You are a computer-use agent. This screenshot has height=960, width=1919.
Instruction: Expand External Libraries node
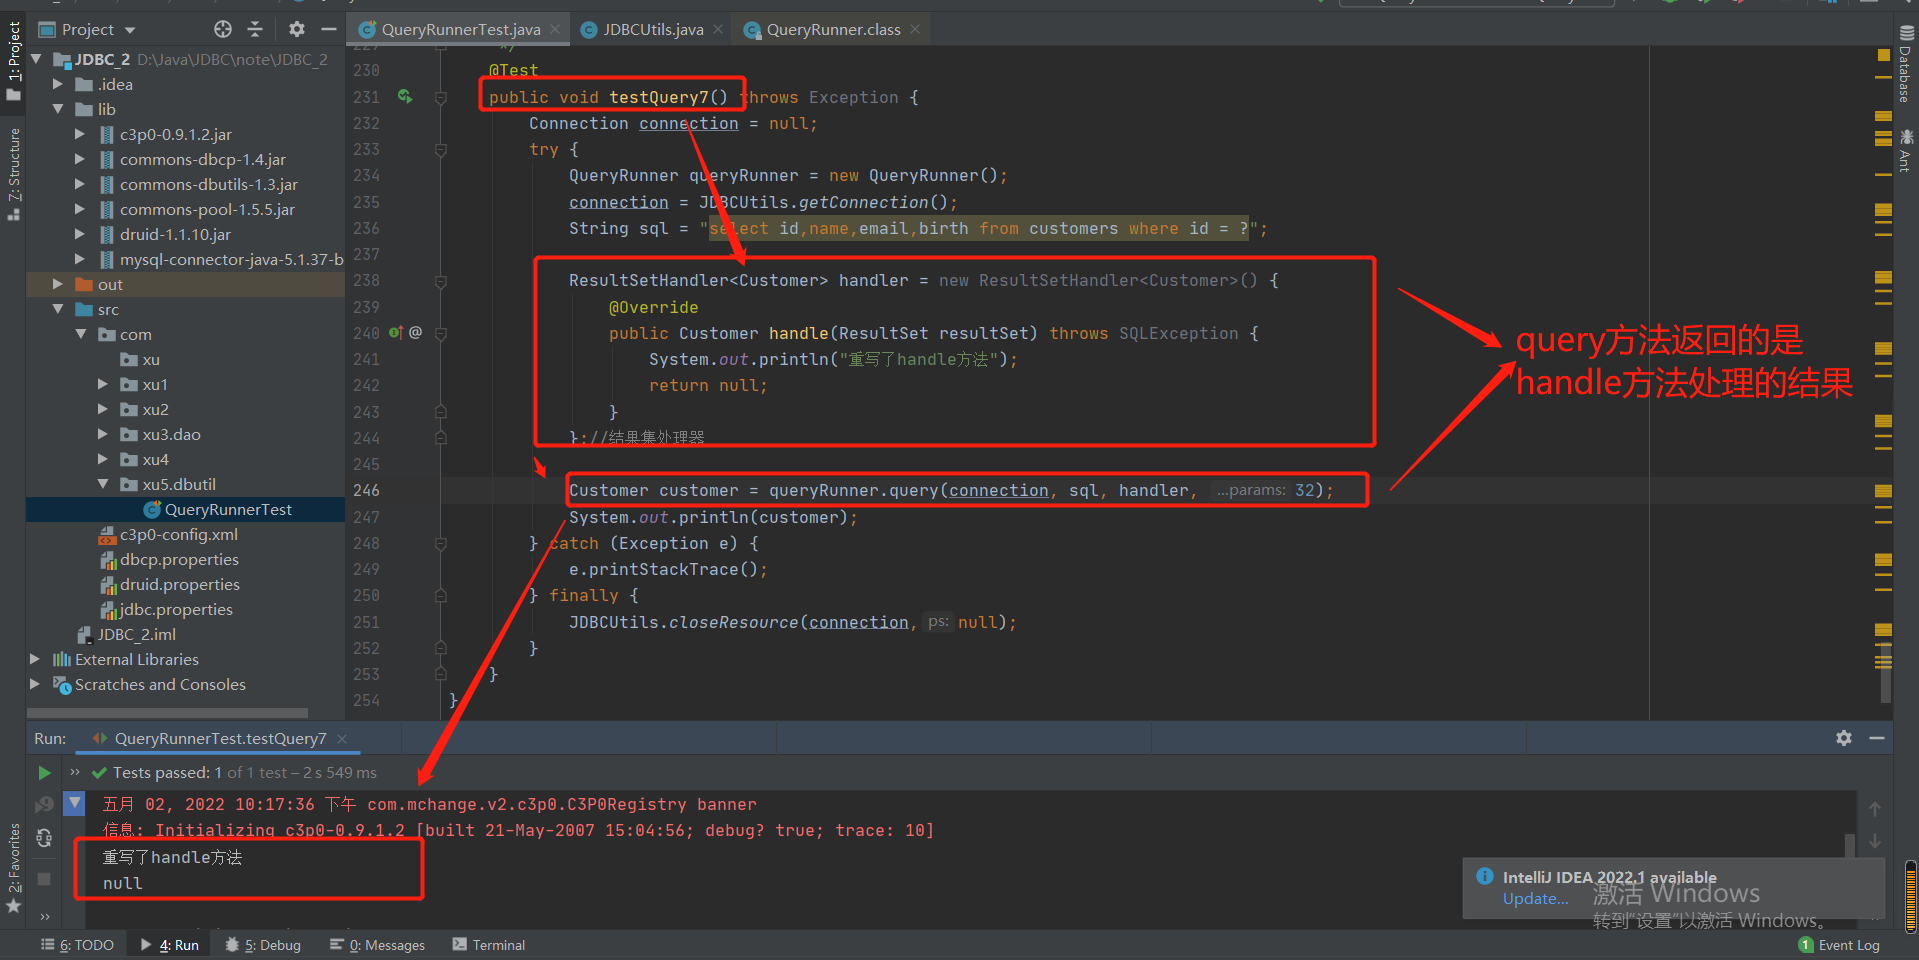click(35, 659)
